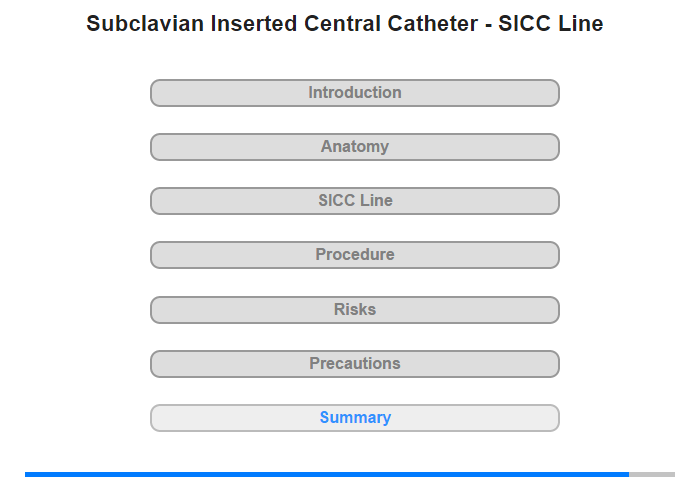Open the Procedure section
Screen dimensions: 700x480
(x=354, y=255)
